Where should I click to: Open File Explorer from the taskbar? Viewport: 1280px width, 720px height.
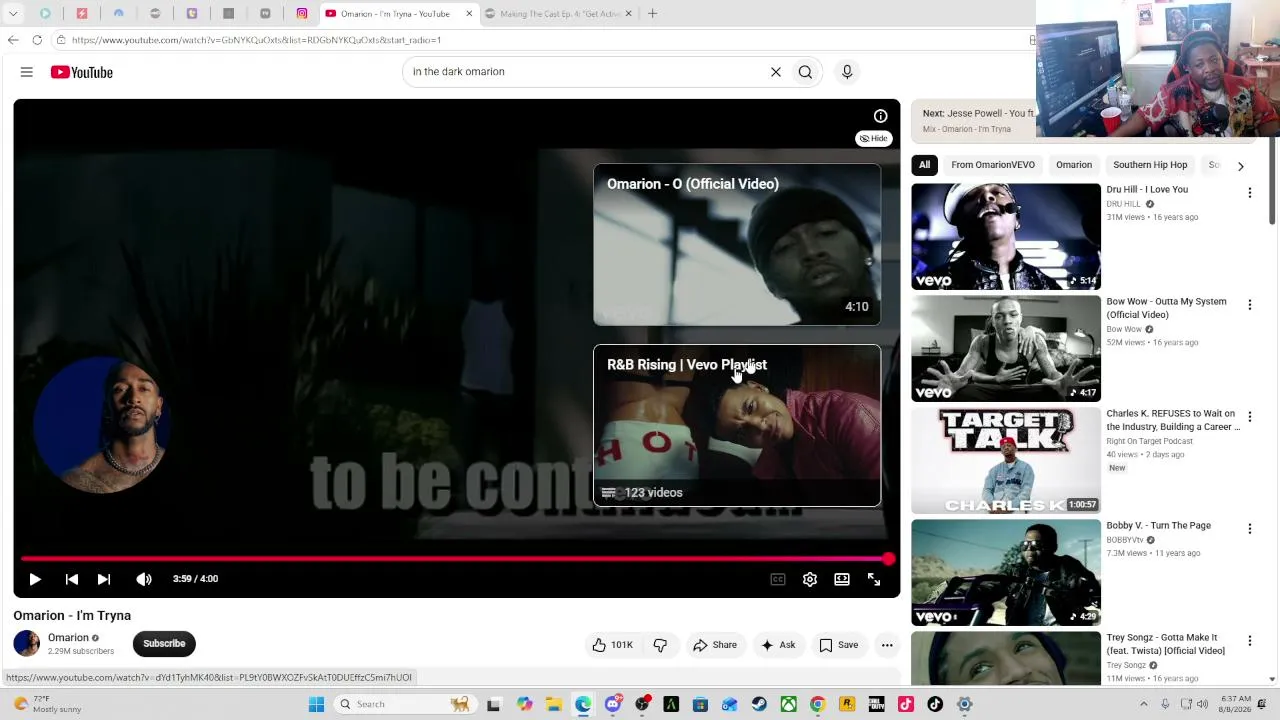coord(554,704)
